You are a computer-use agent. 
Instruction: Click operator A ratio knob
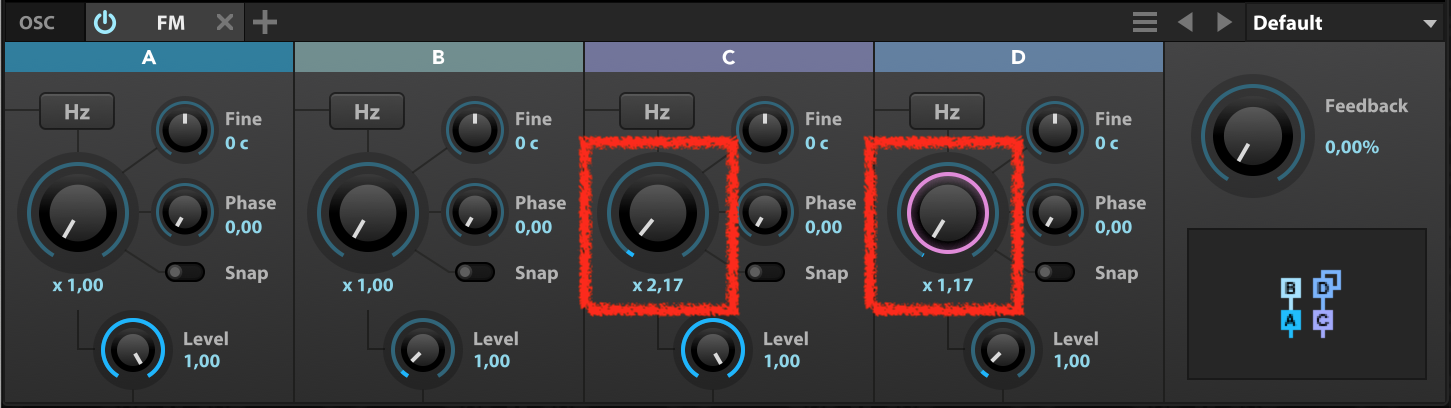(x=78, y=214)
